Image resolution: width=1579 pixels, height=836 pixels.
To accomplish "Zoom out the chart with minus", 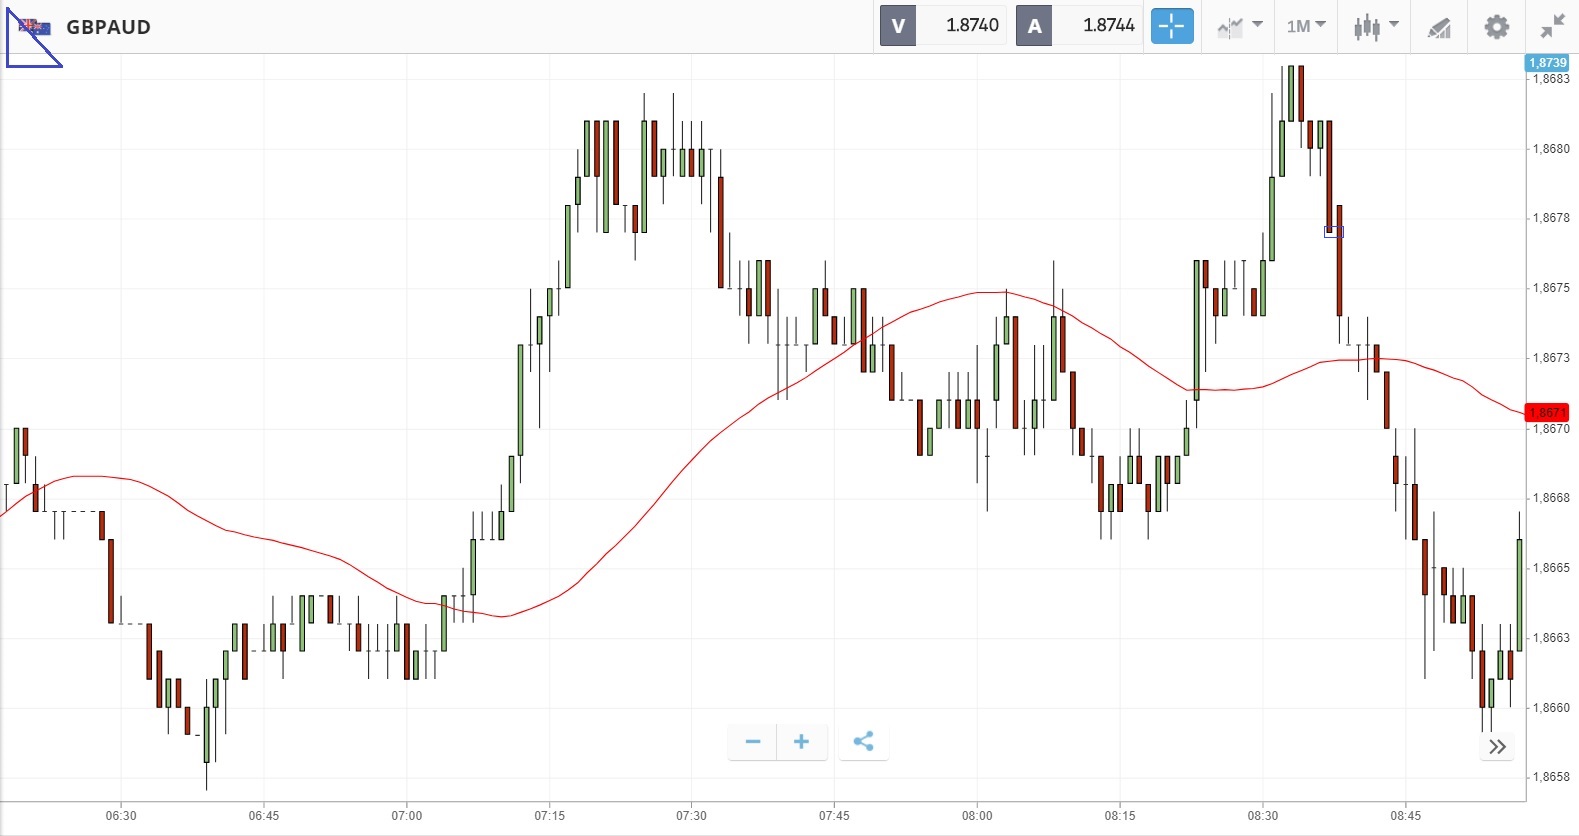I will 753,742.
